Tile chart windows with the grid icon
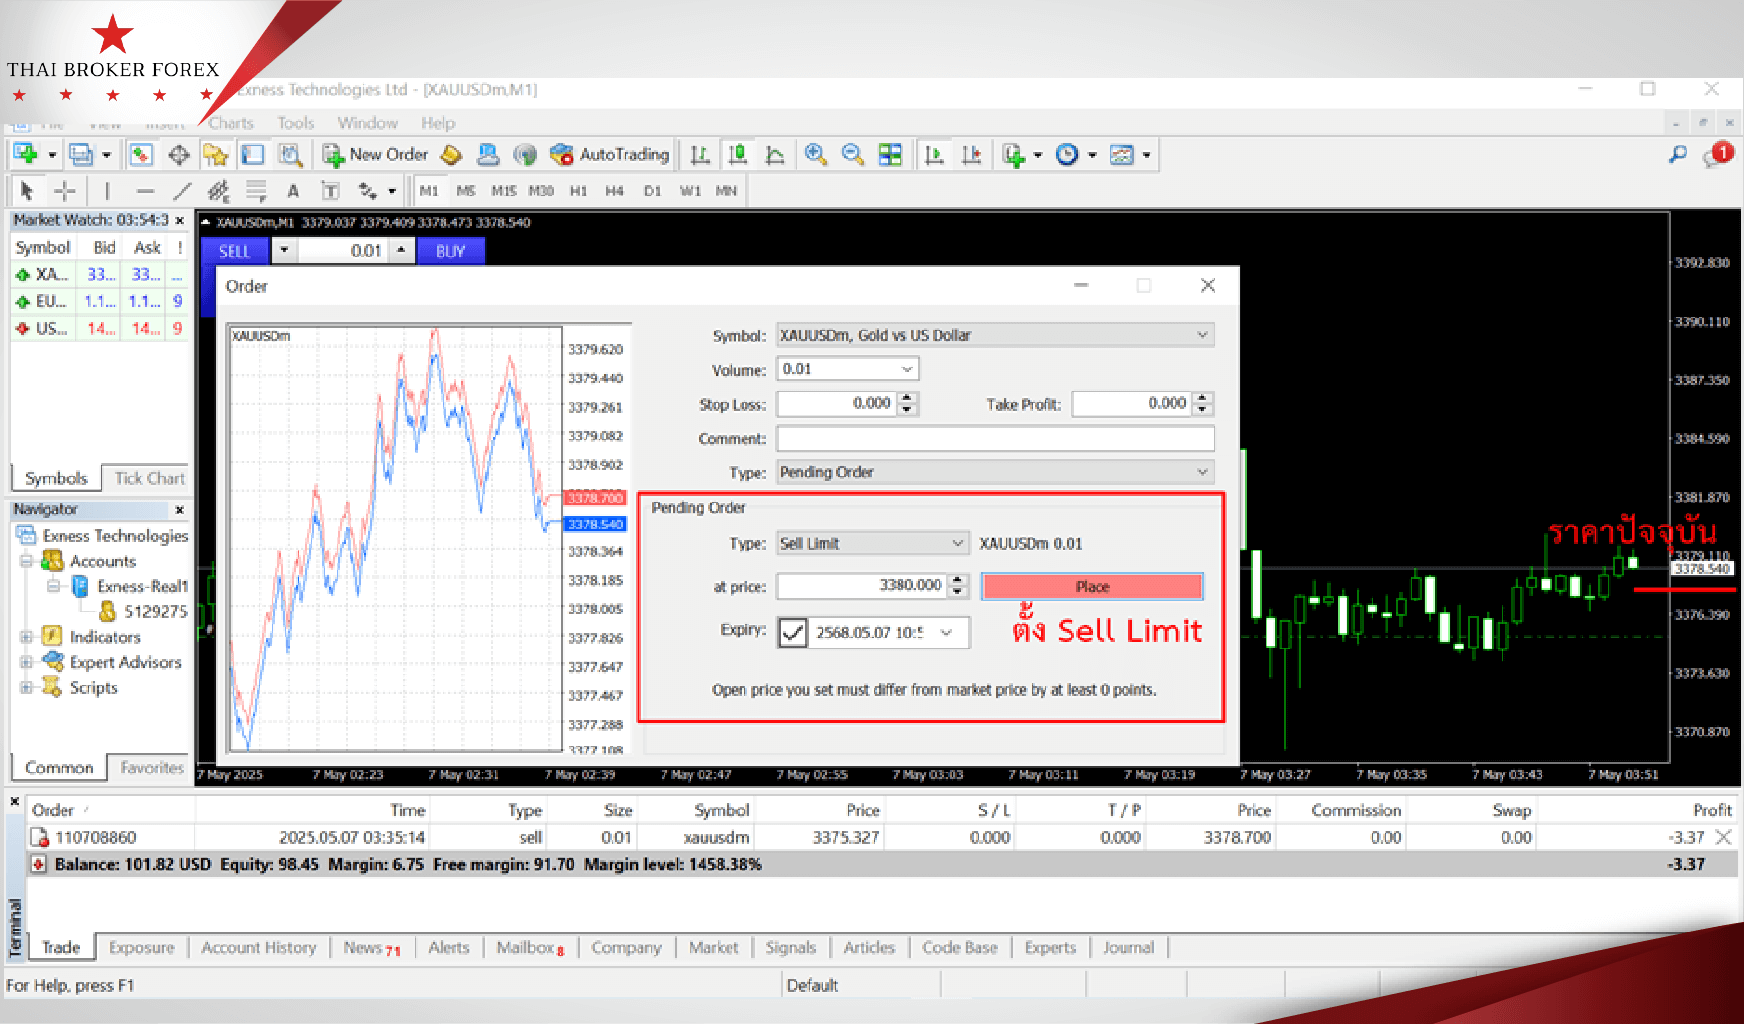This screenshot has width=1744, height=1024. [890, 154]
